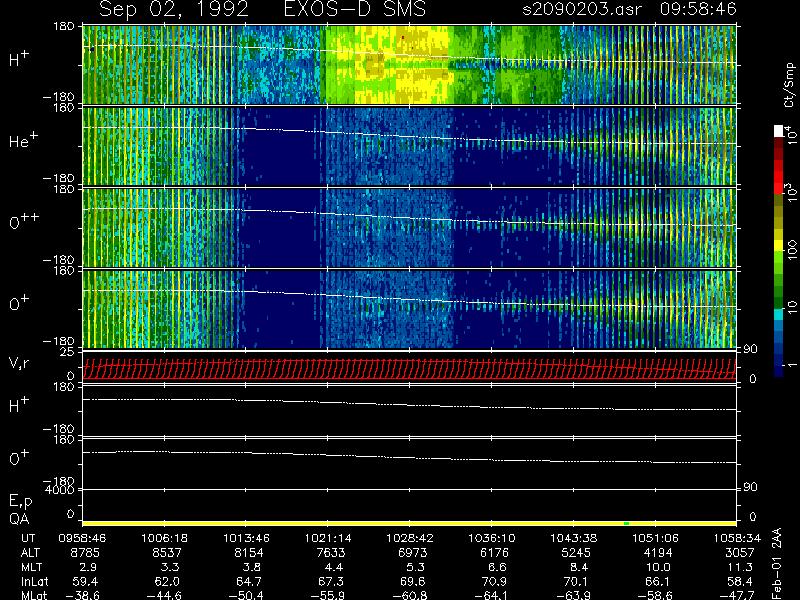This screenshot has width=800, height=600.
Task: Click the InLat value '70.9'
Action: (x=495, y=582)
